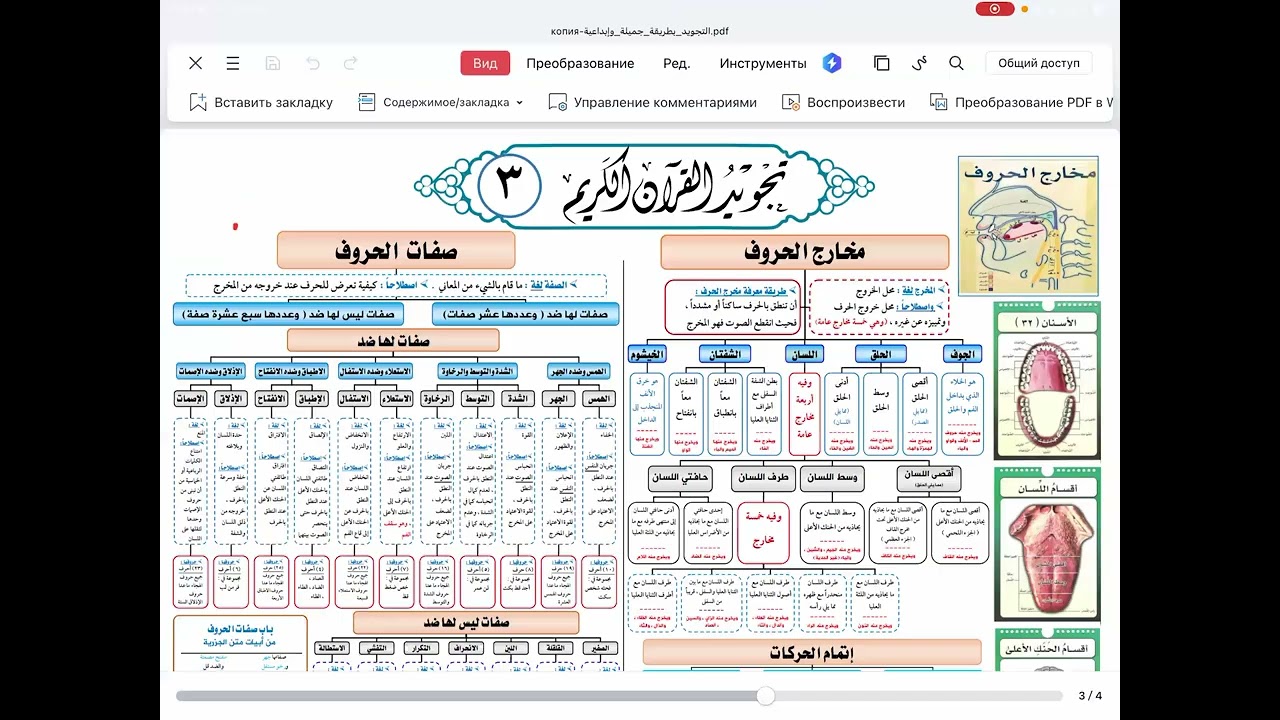
Task: Click the blue box الشفتان
Action: tap(726, 354)
